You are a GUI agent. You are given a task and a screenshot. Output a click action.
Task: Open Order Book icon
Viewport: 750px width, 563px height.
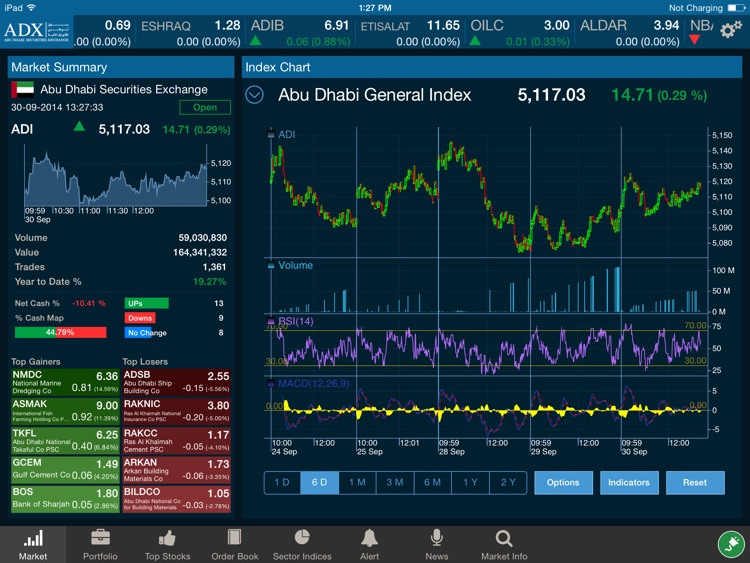click(234, 538)
